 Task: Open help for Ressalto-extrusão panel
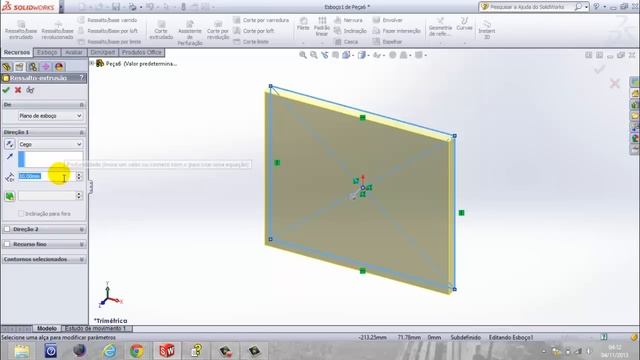81,78
